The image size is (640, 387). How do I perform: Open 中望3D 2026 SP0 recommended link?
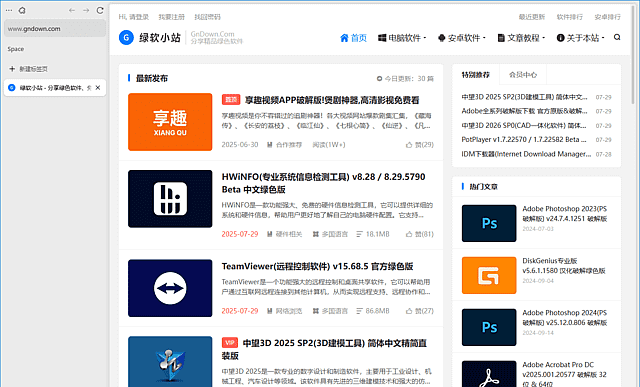[524, 125]
